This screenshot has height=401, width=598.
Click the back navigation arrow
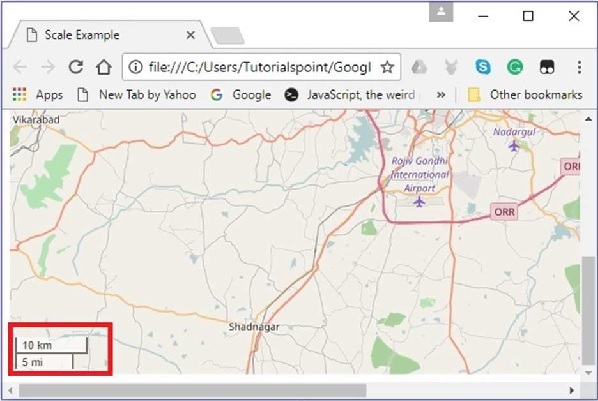(x=20, y=67)
